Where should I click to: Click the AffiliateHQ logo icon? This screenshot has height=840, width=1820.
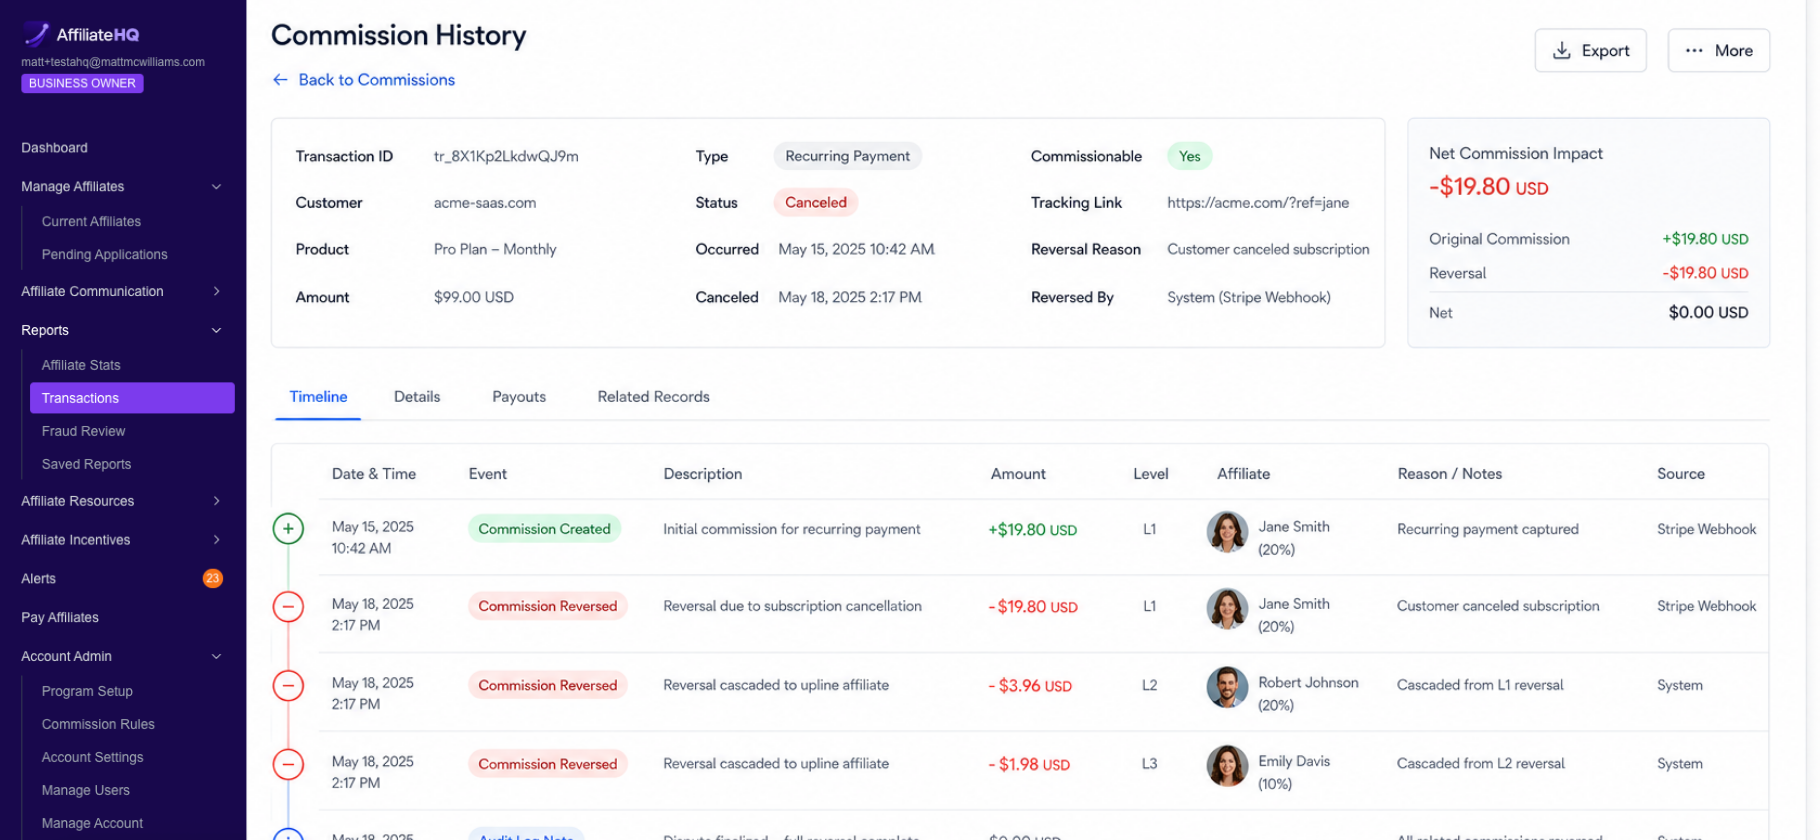(x=36, y=34)
